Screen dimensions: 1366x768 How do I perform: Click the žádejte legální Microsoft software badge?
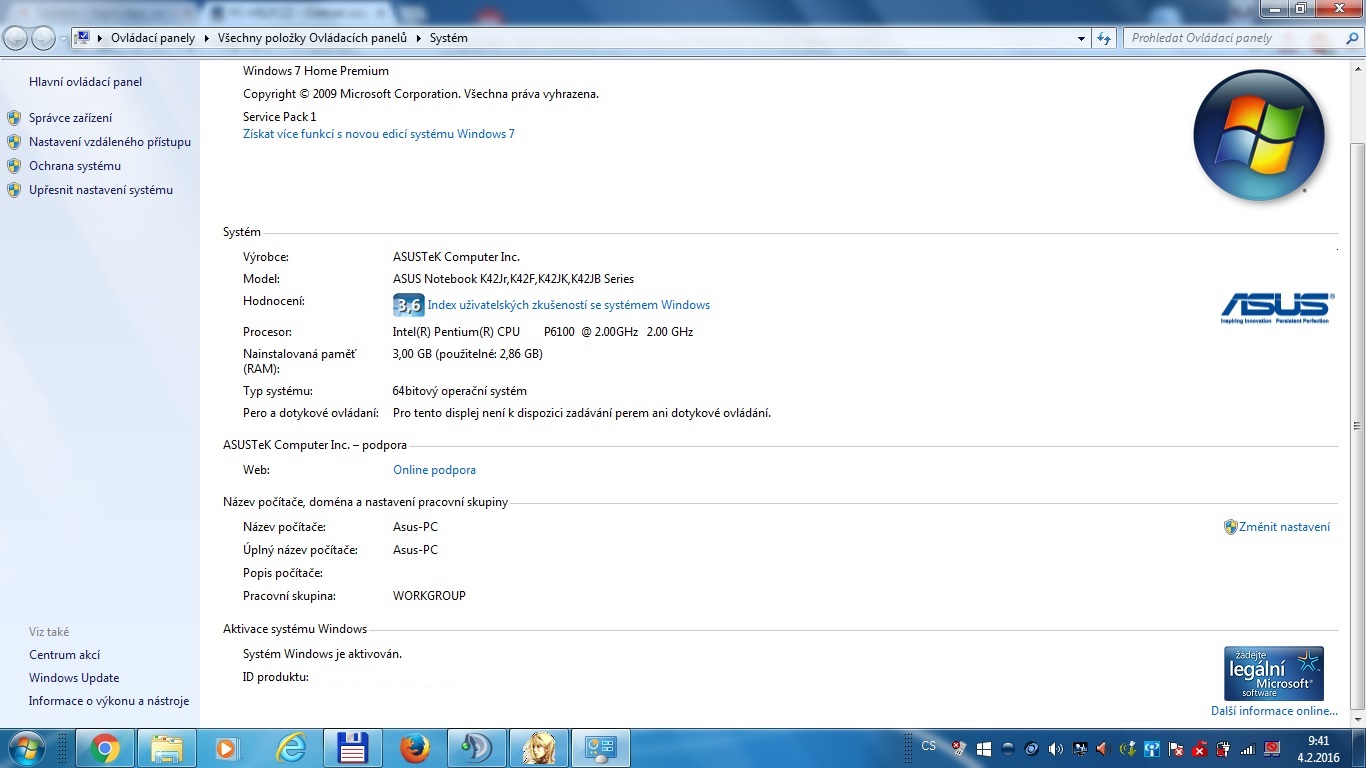(x=1274, y=673)
